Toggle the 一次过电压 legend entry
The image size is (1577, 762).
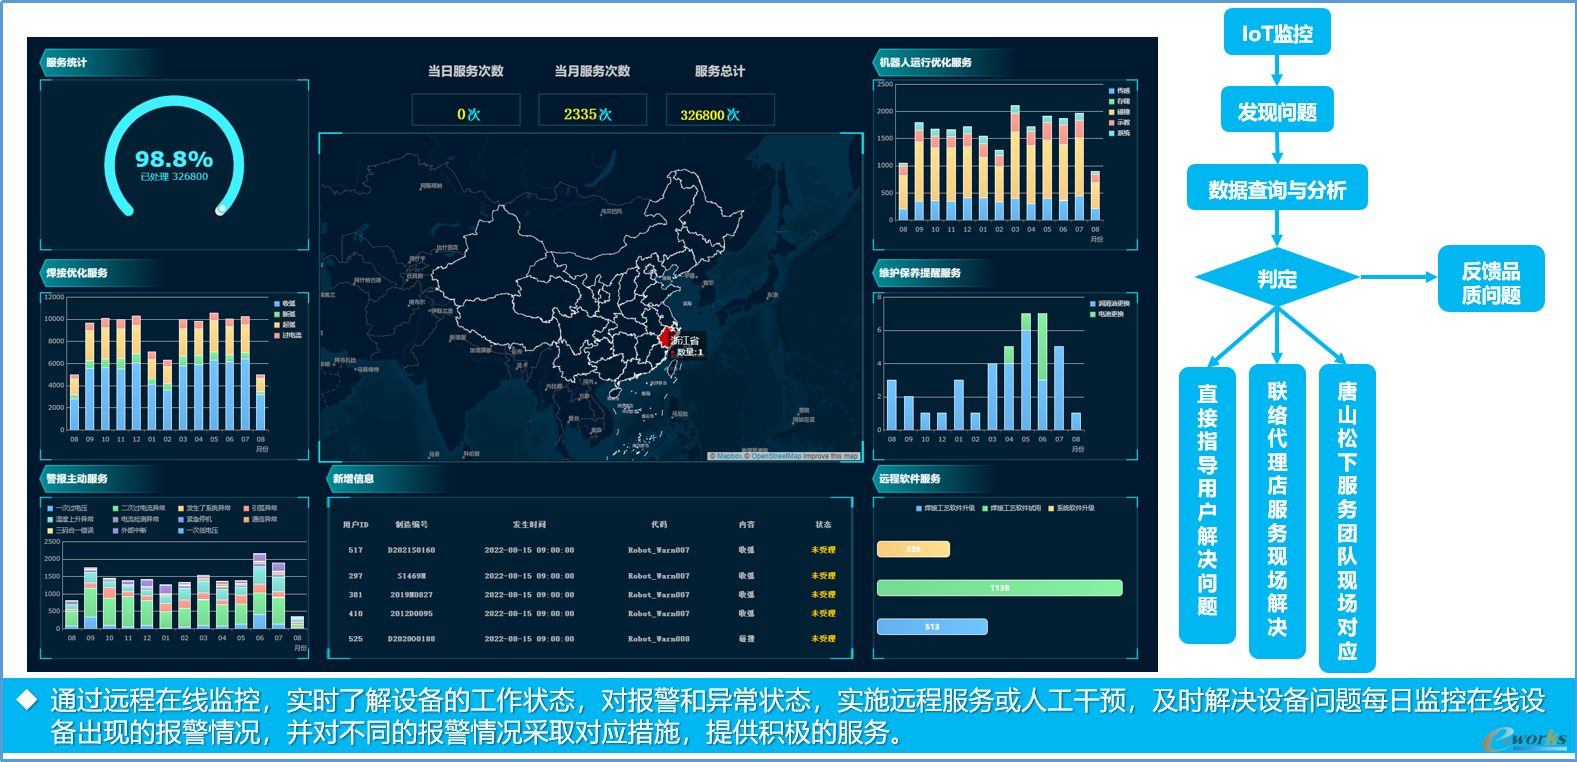point(68,508)
